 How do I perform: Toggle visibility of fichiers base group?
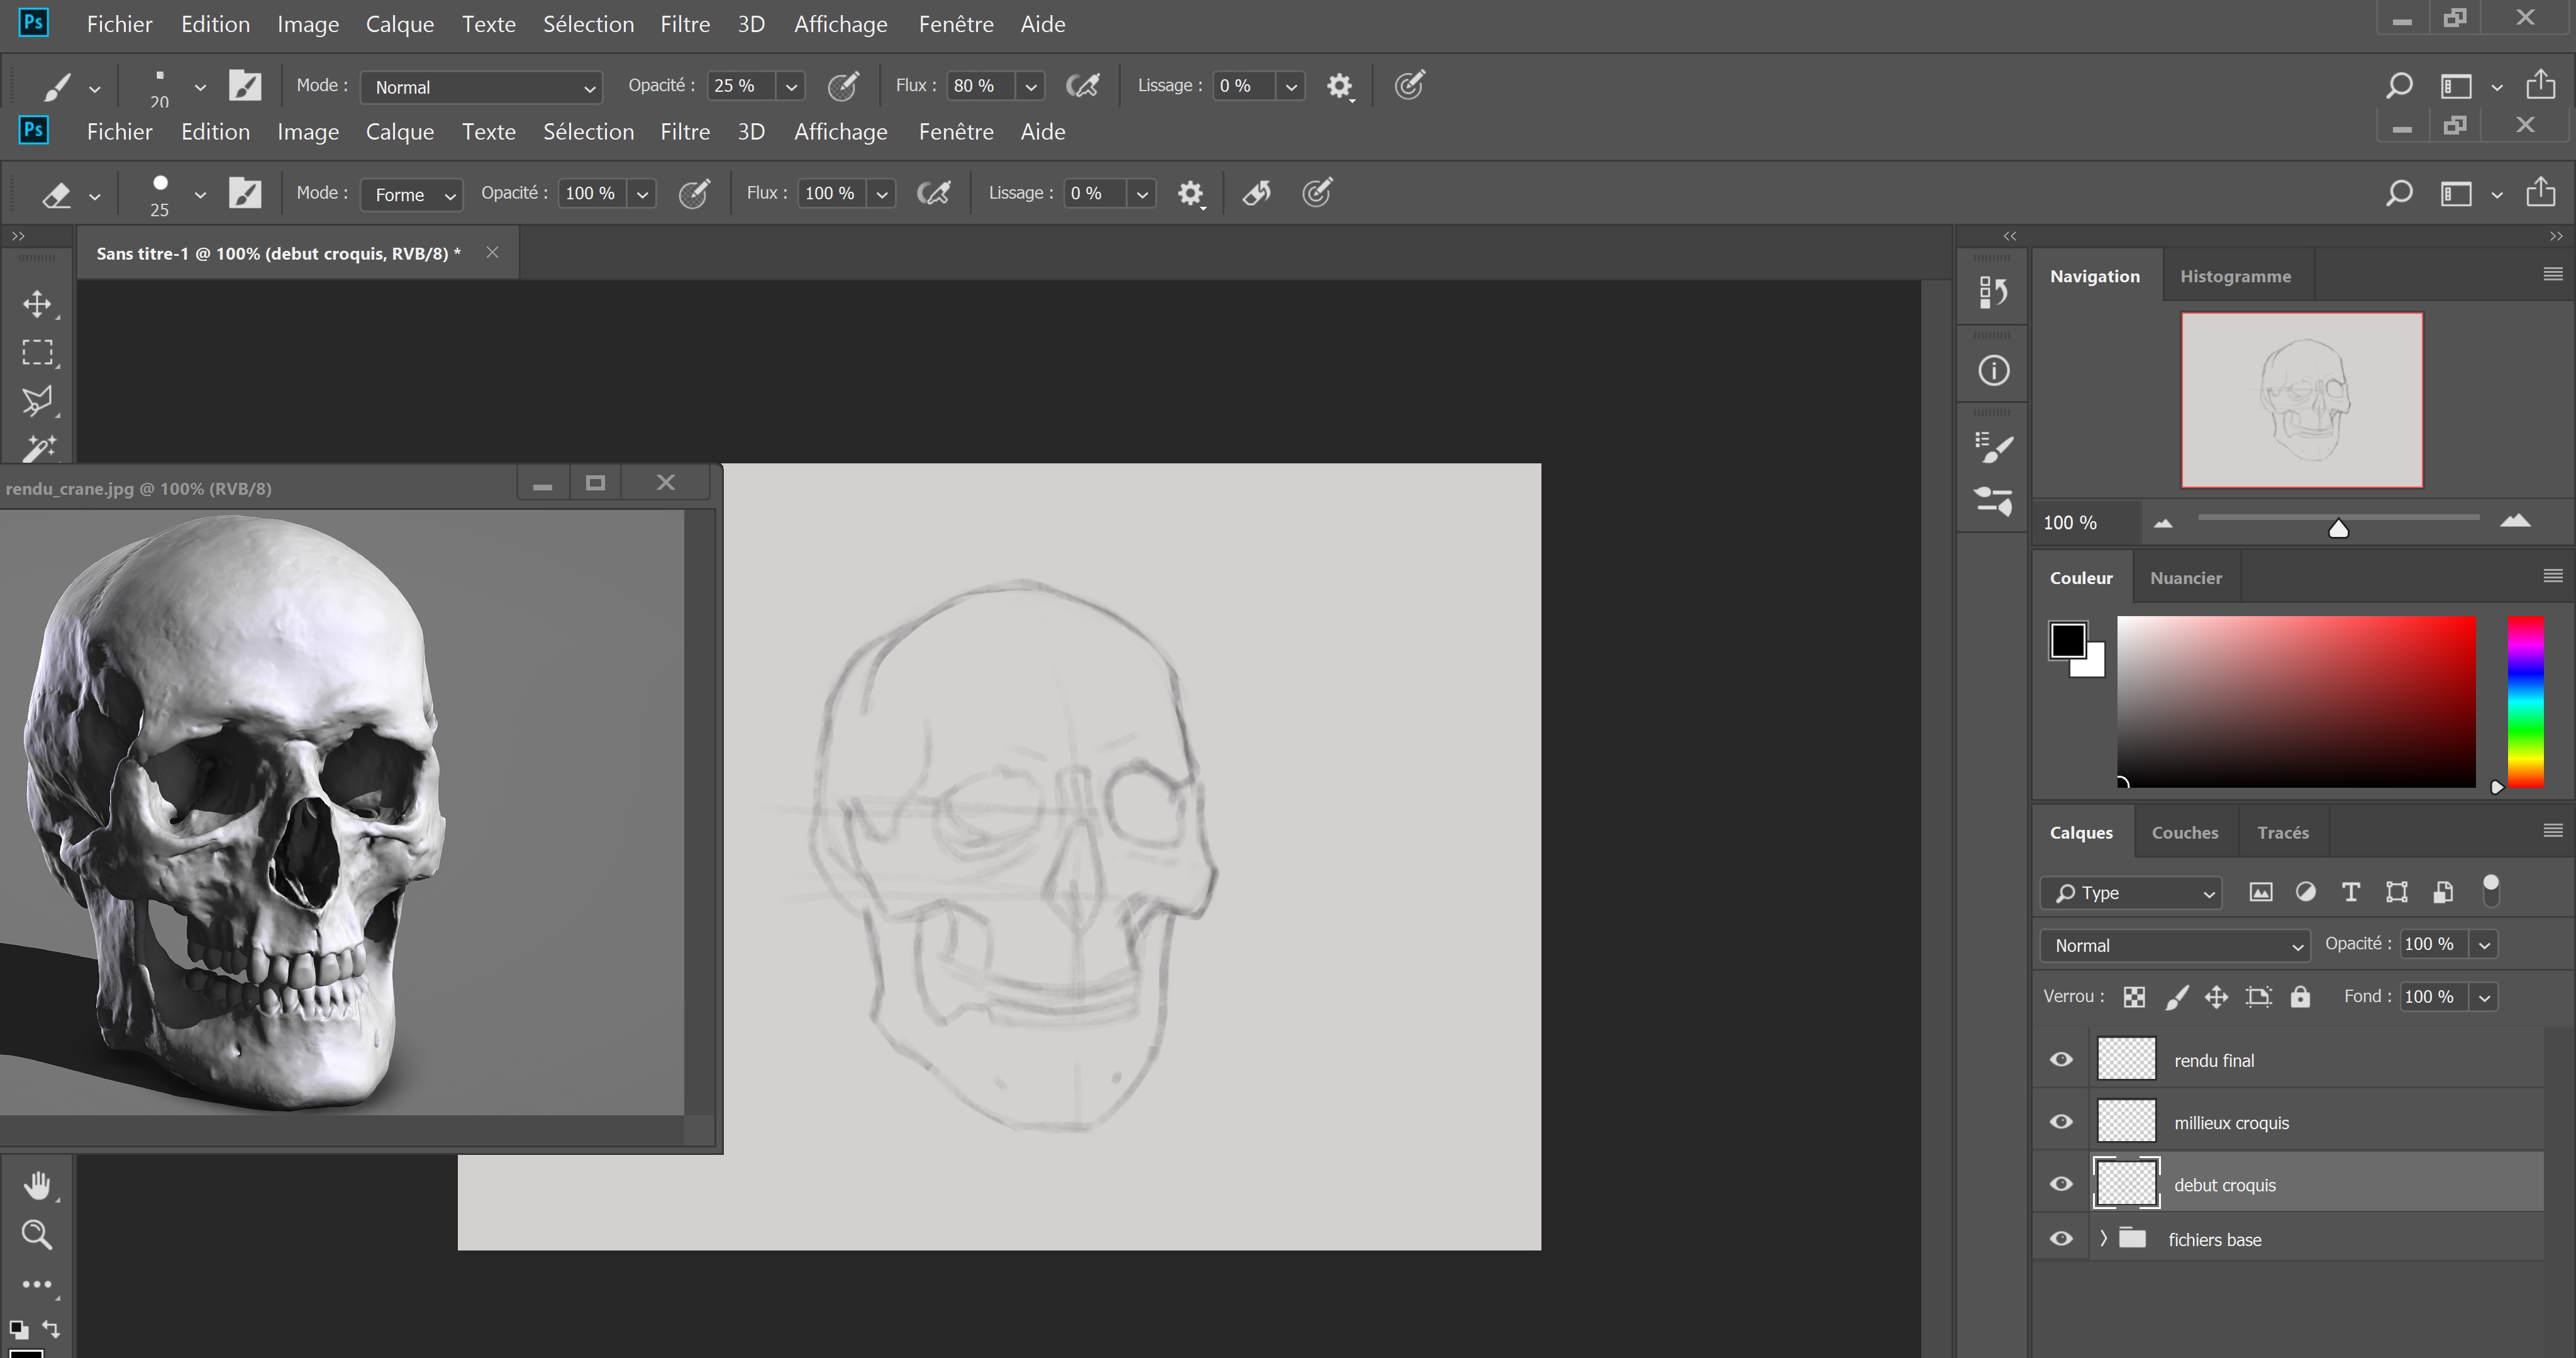pyautogui.click(x=2061, y=1238)
